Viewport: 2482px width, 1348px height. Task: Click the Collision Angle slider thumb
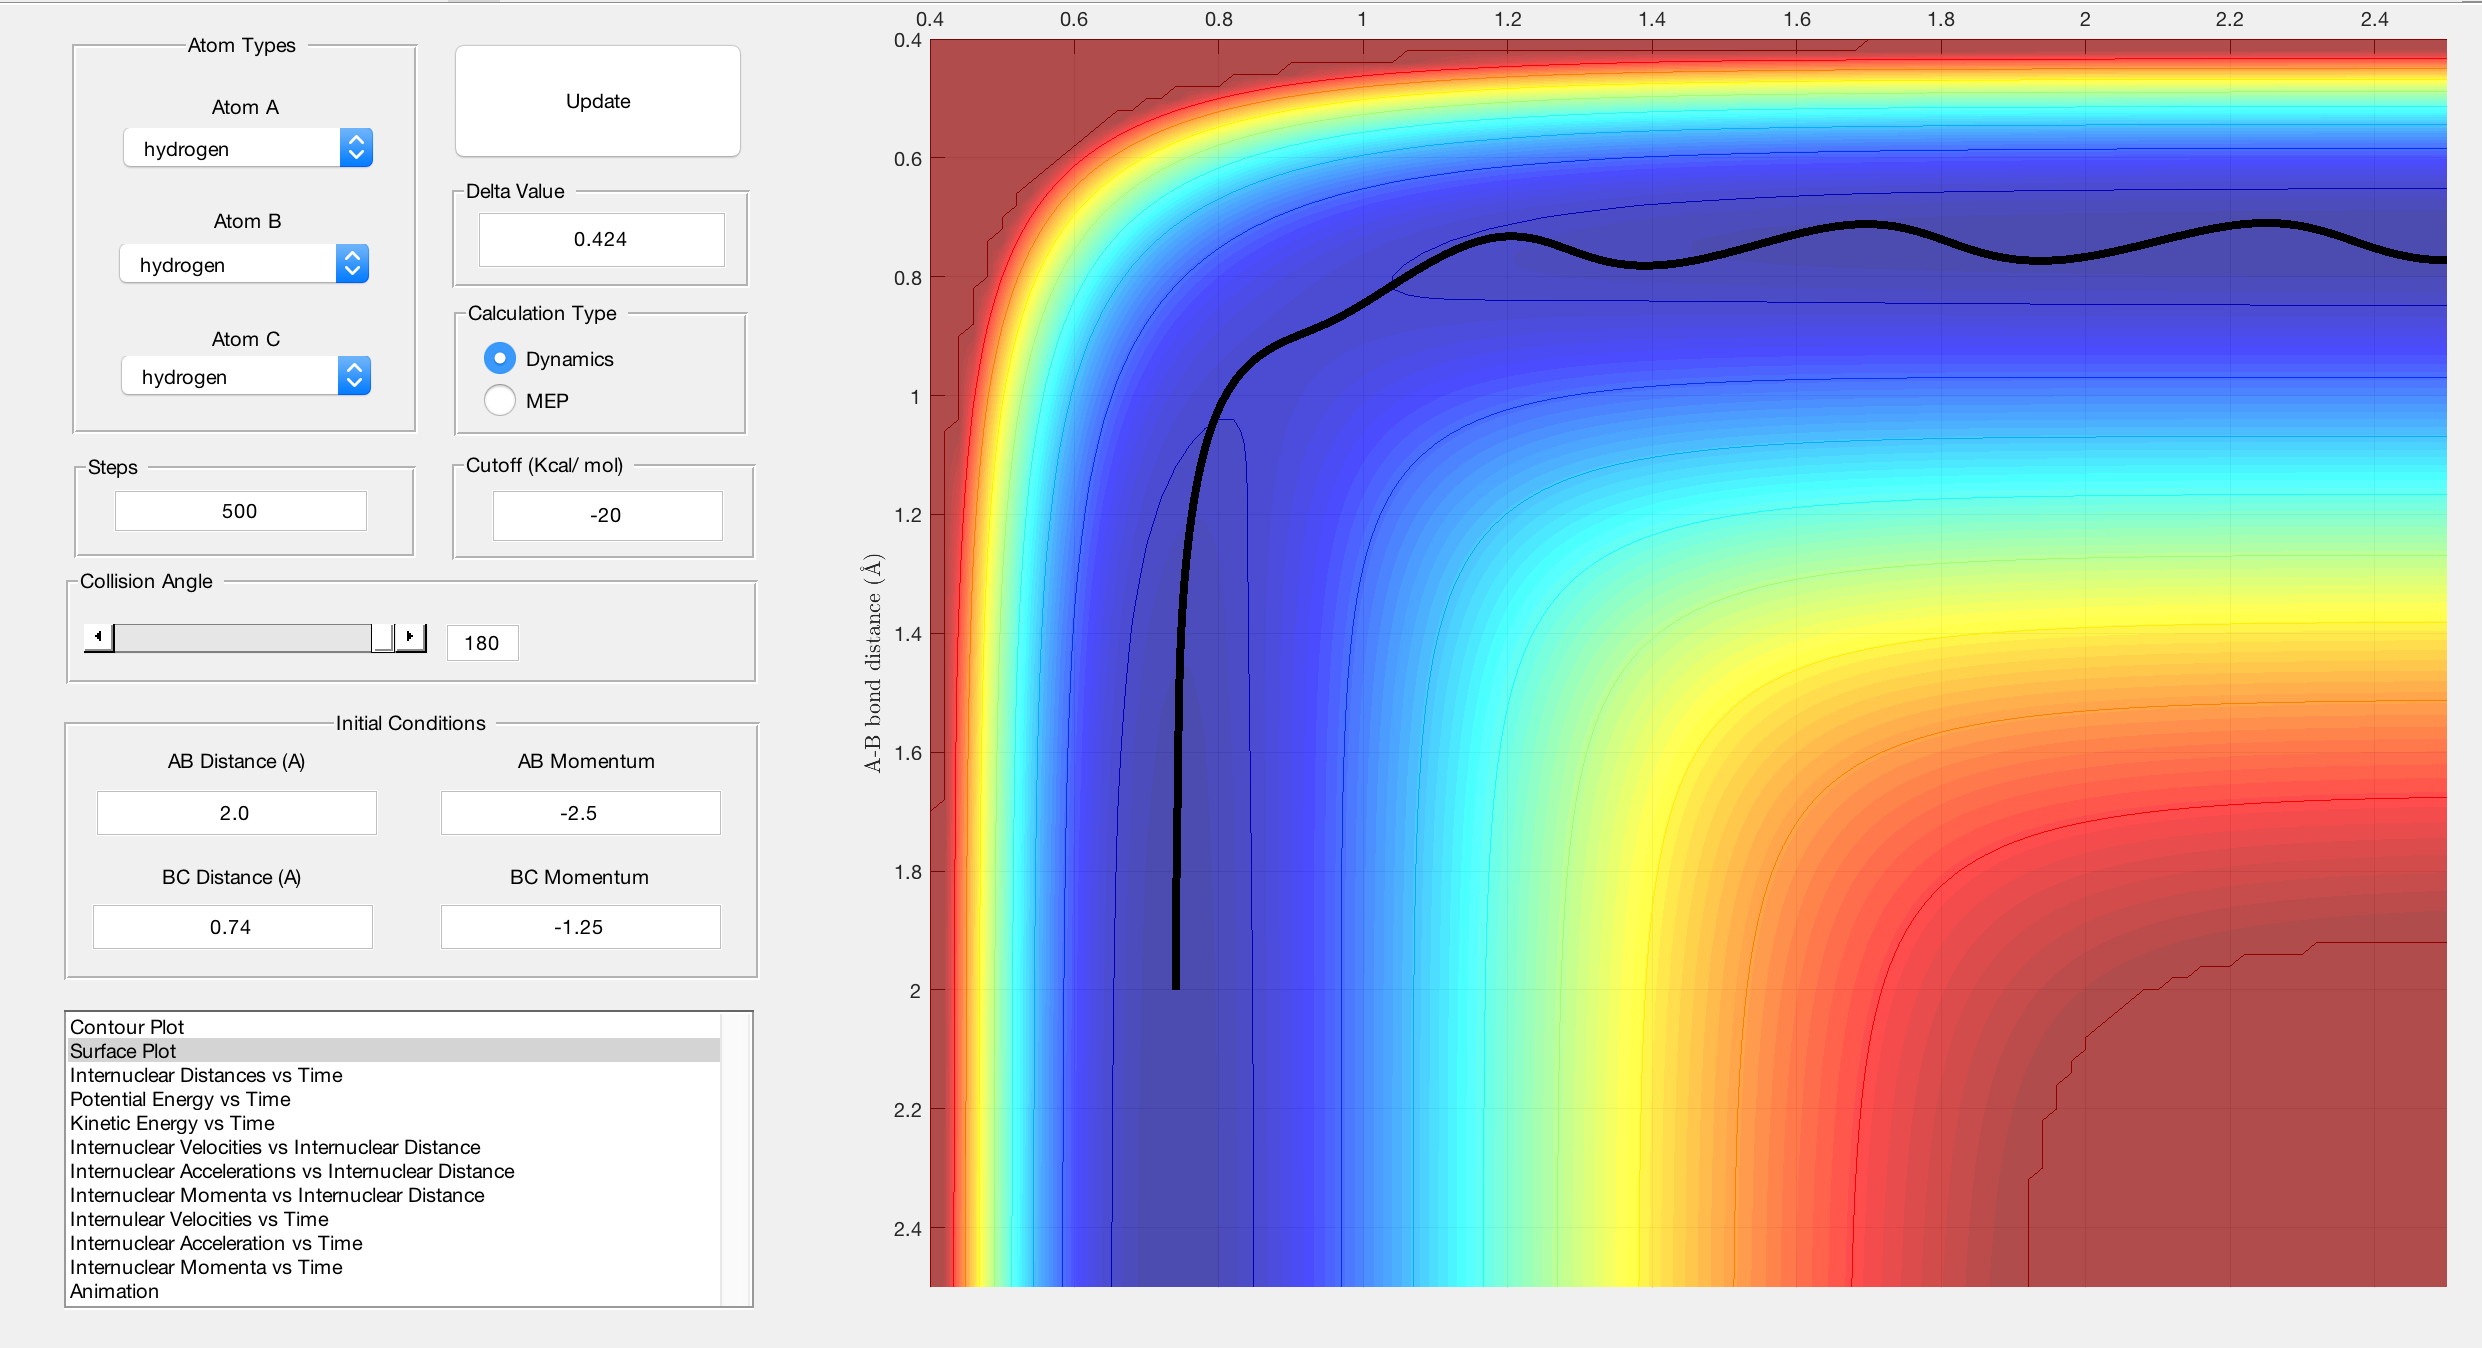(382, 637)
